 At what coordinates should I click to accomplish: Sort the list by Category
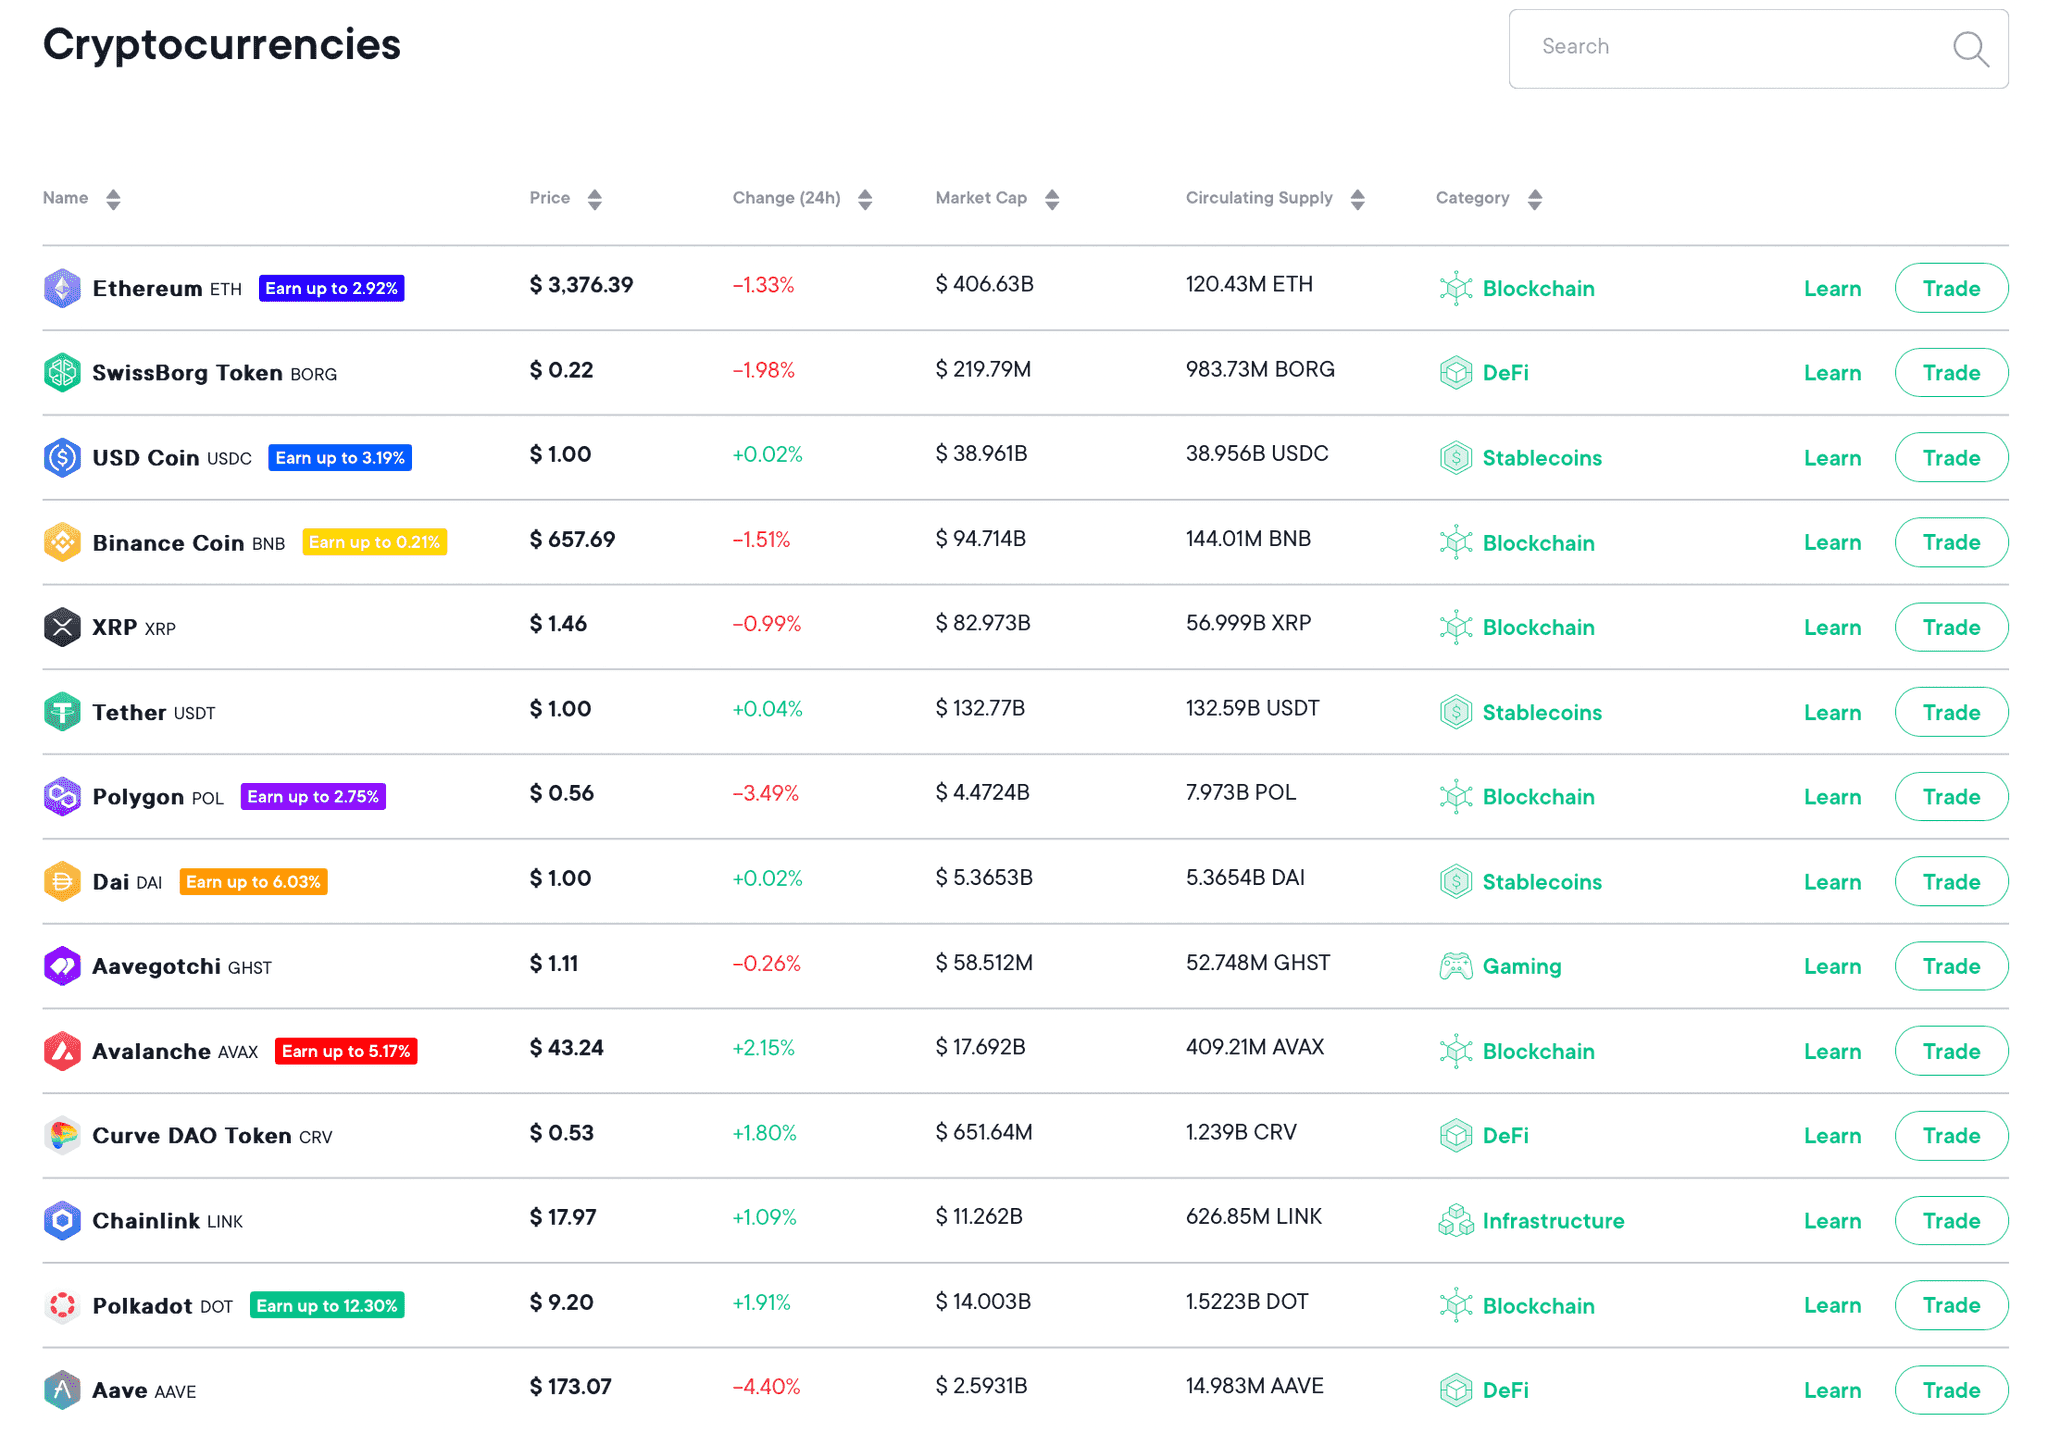click(1536, 198)
